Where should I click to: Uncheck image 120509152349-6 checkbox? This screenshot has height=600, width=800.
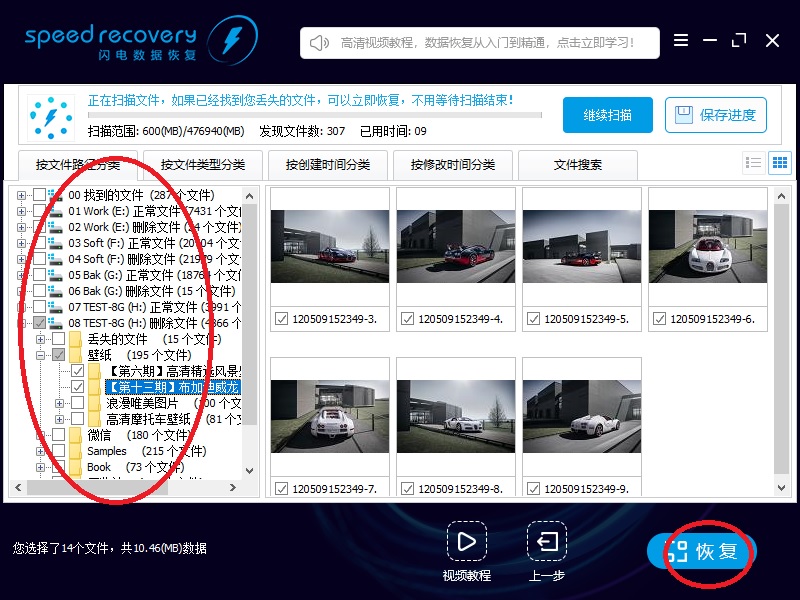coord(659,319)
